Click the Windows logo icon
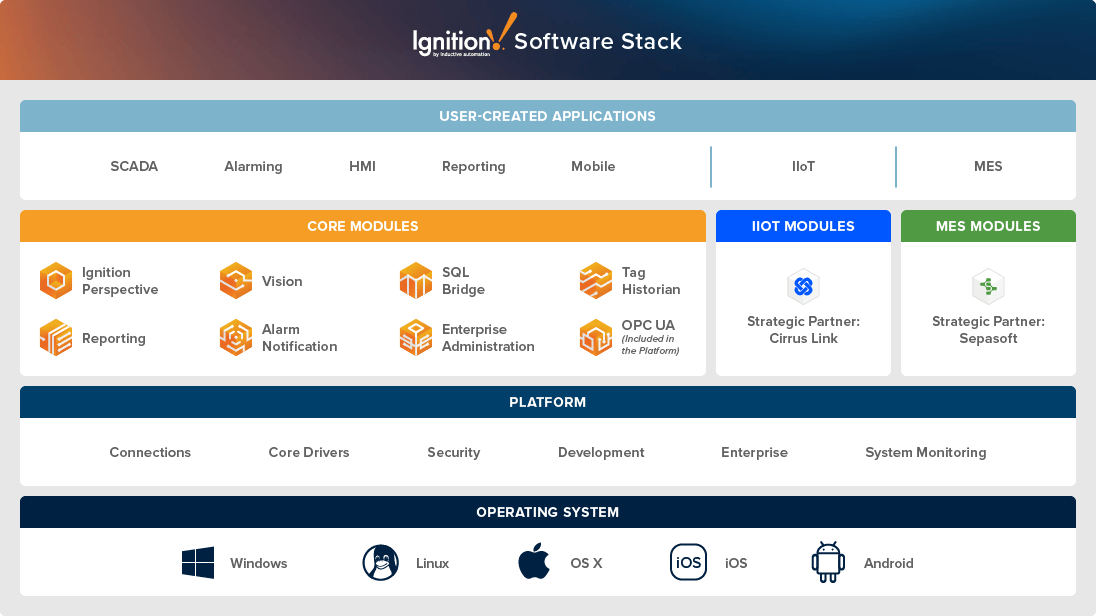The height and width of the screenshot is (616, 1096). coord(198,563)
